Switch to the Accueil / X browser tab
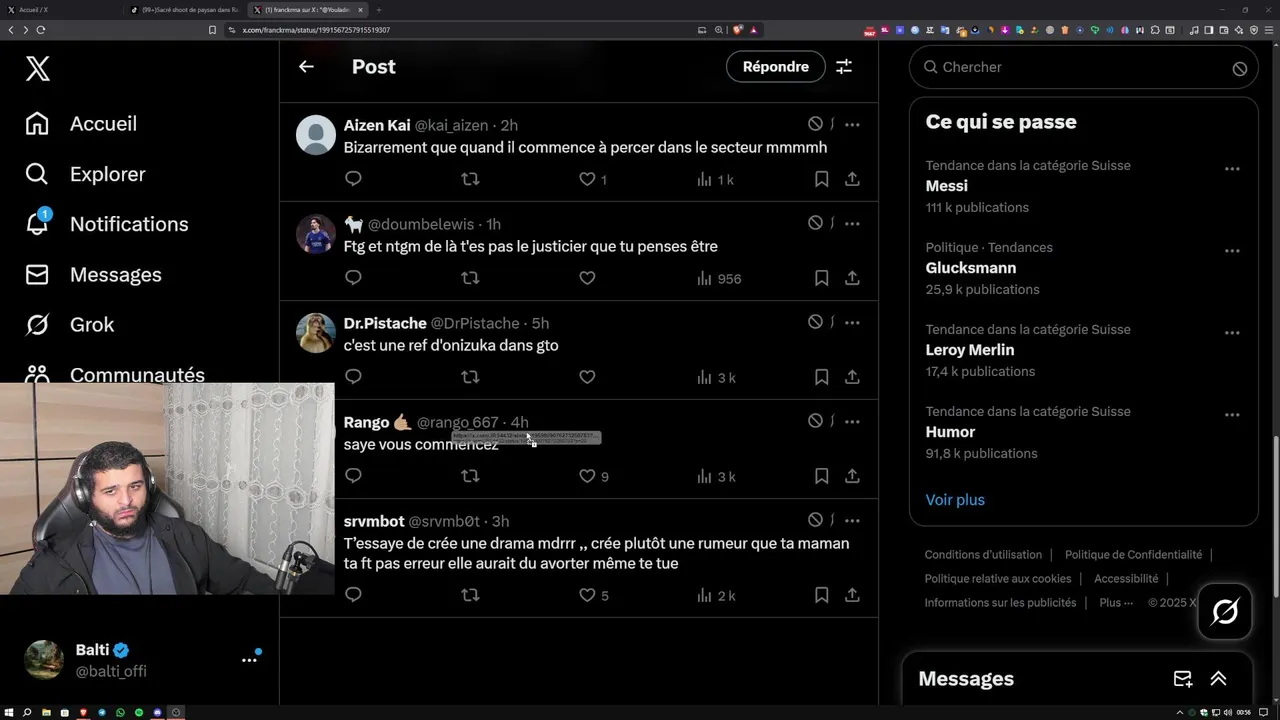The width and height of the screenshot is (1280, 720). click(x=60, y=9)
